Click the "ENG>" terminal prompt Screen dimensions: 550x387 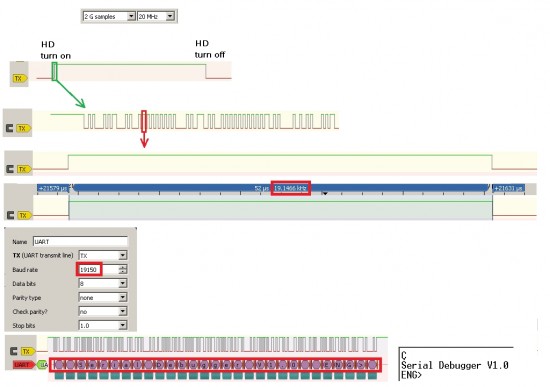[x=411, y=375]
